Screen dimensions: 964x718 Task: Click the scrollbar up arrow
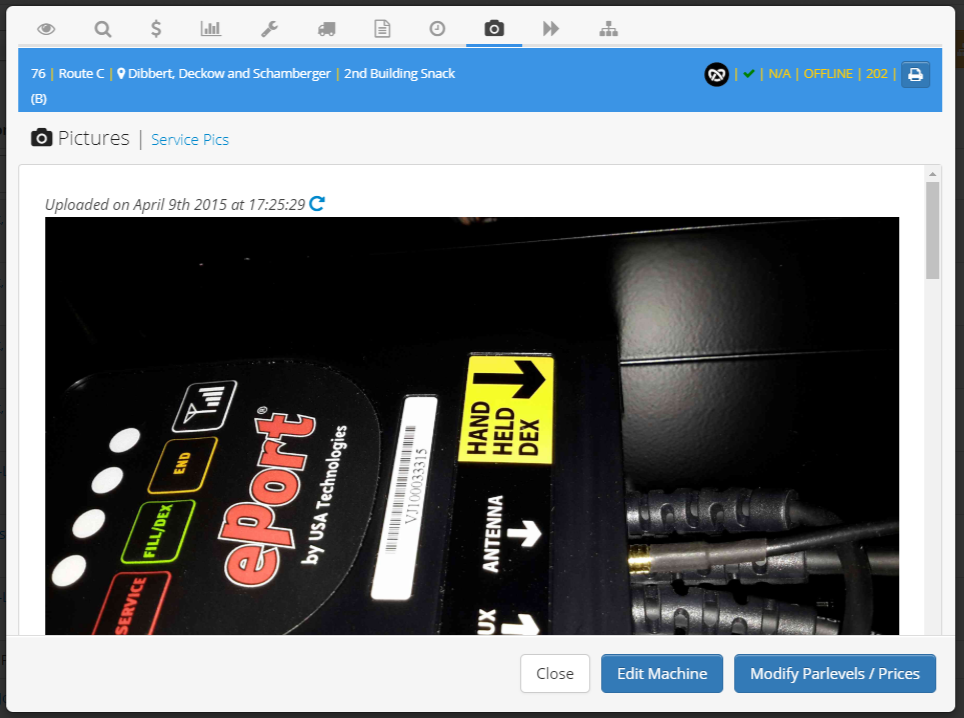pos(933,174)
